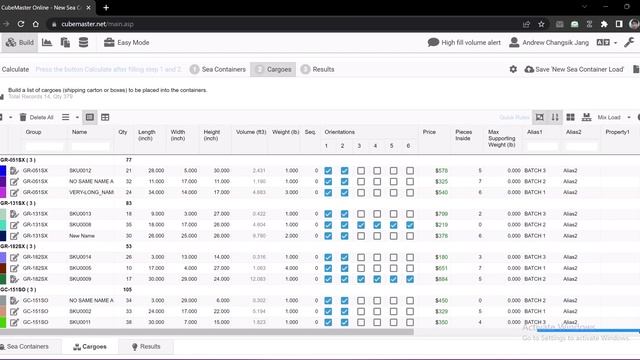Viewport: 640px width, 360px height.
Task: Collapse the GR-051SX ( 3 ) group
Action: coord(18,160)
